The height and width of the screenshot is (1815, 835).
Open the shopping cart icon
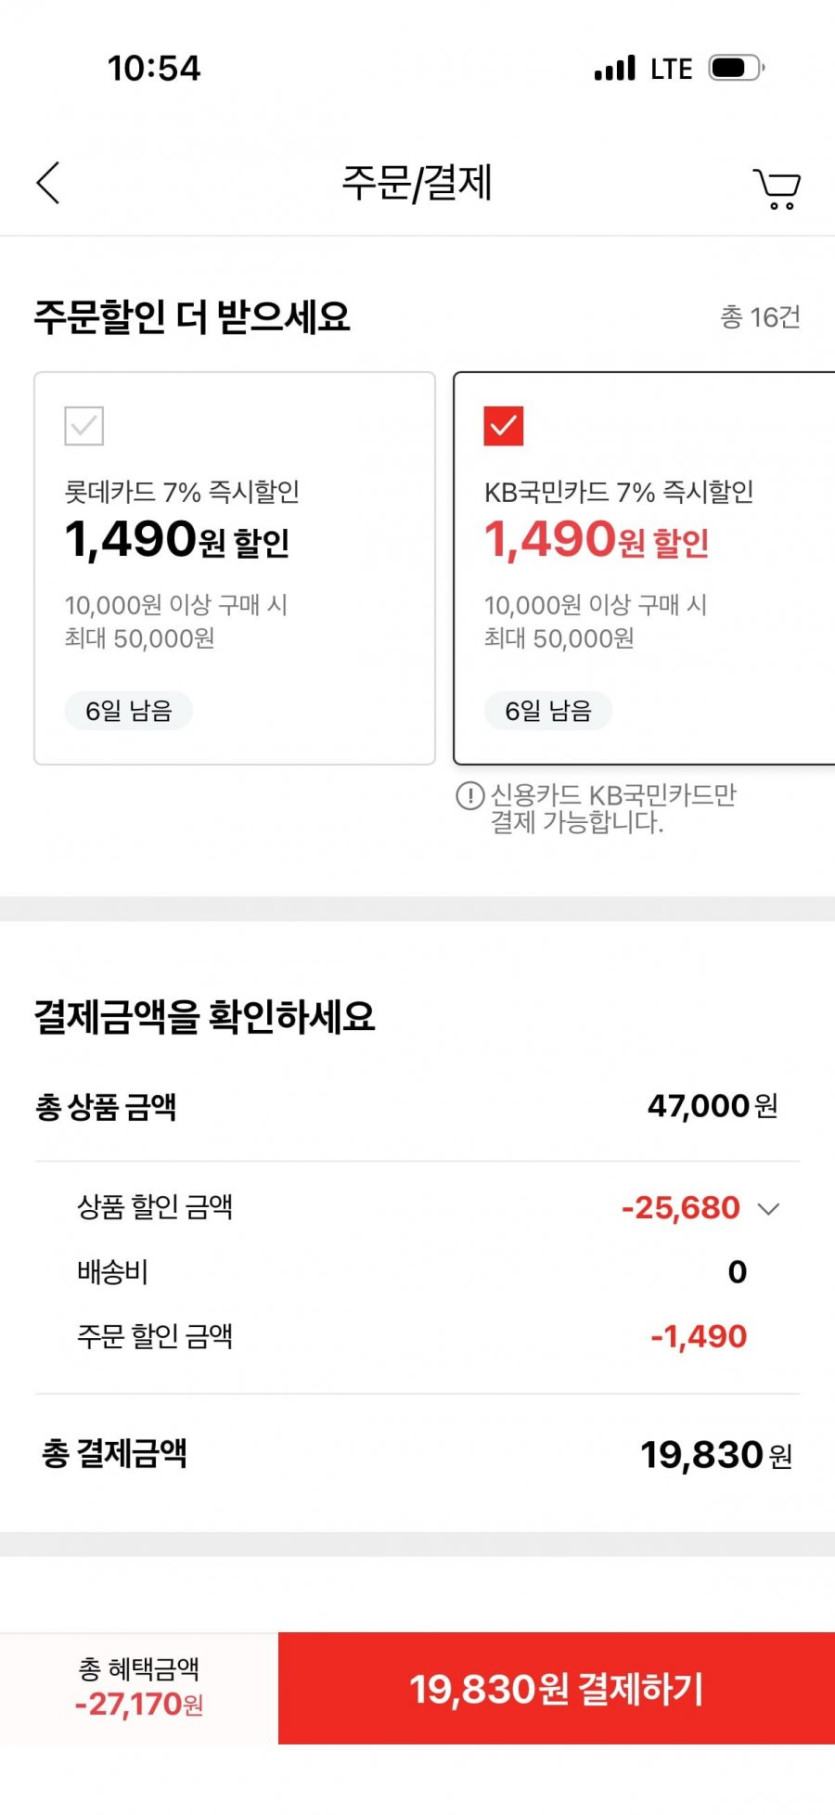tap(776, 188)
